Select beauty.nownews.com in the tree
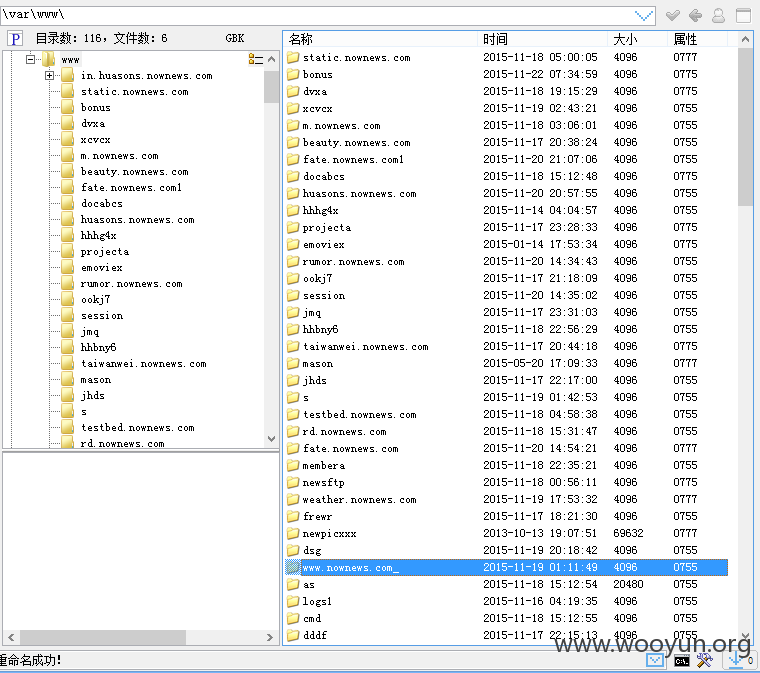 (135, 172)
